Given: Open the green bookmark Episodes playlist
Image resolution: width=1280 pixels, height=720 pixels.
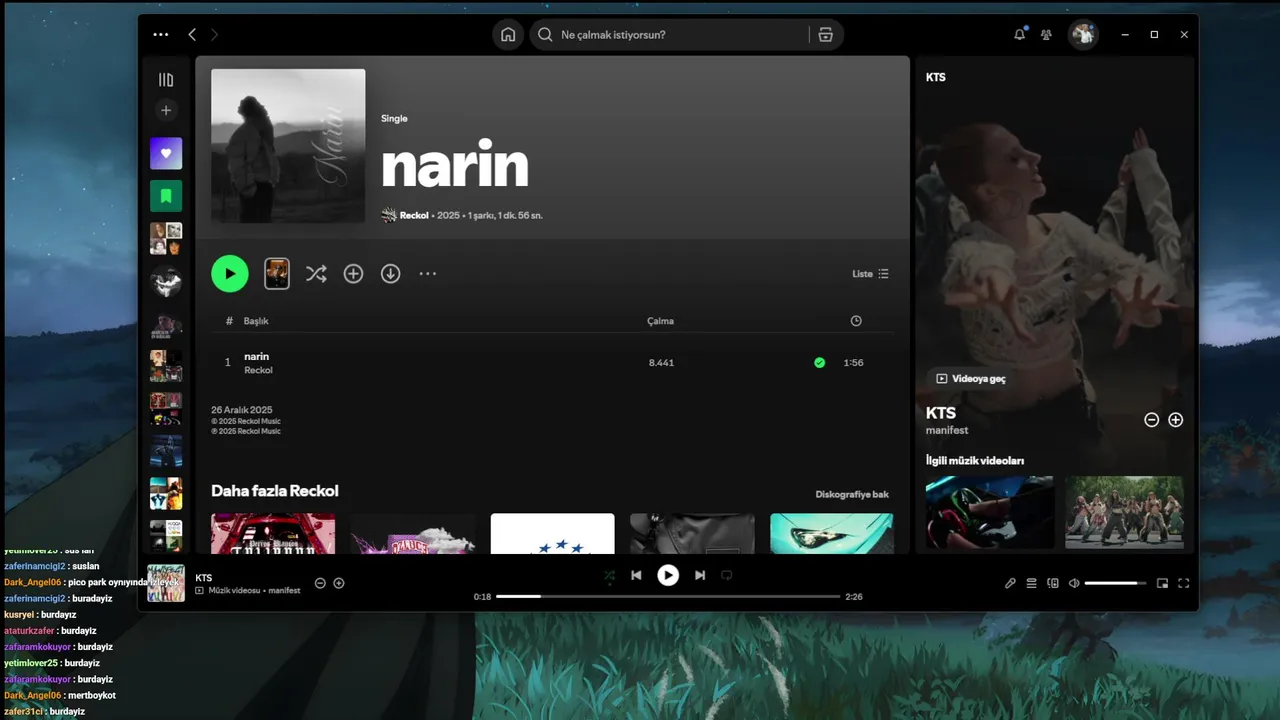Looking at the screenshot, I should coord(166,196).
